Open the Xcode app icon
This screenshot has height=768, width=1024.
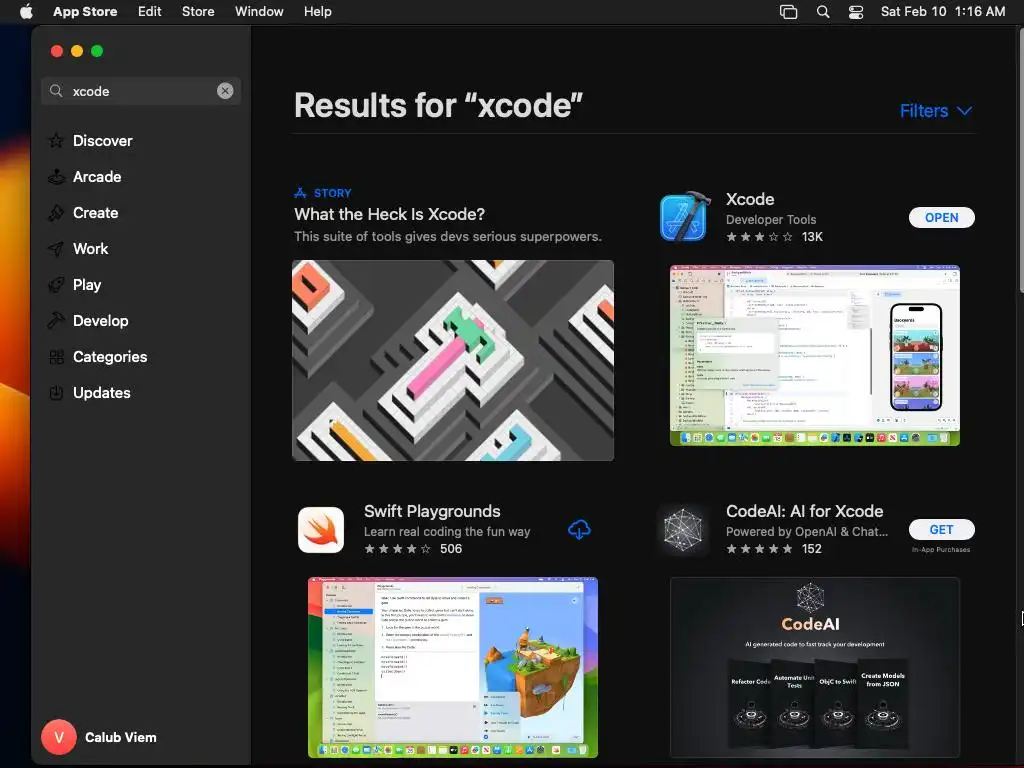coord(684,217)
